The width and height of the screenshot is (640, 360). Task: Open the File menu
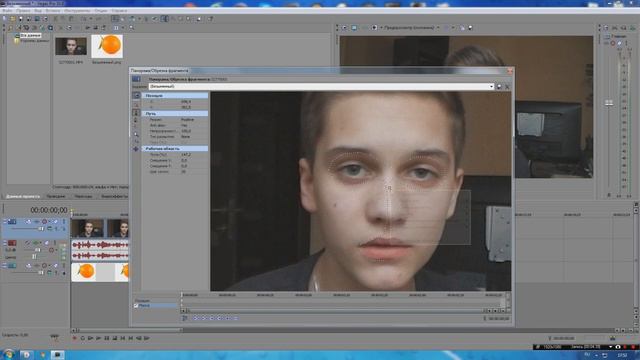coord(7,11)
